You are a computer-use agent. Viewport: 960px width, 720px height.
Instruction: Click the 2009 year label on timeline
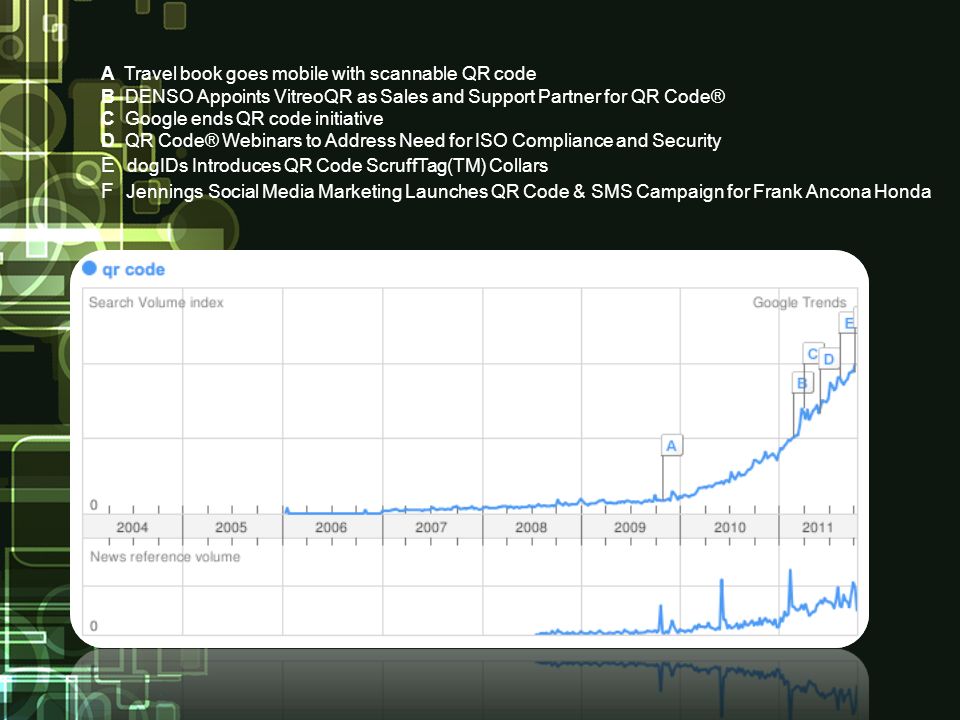point(630,527)
